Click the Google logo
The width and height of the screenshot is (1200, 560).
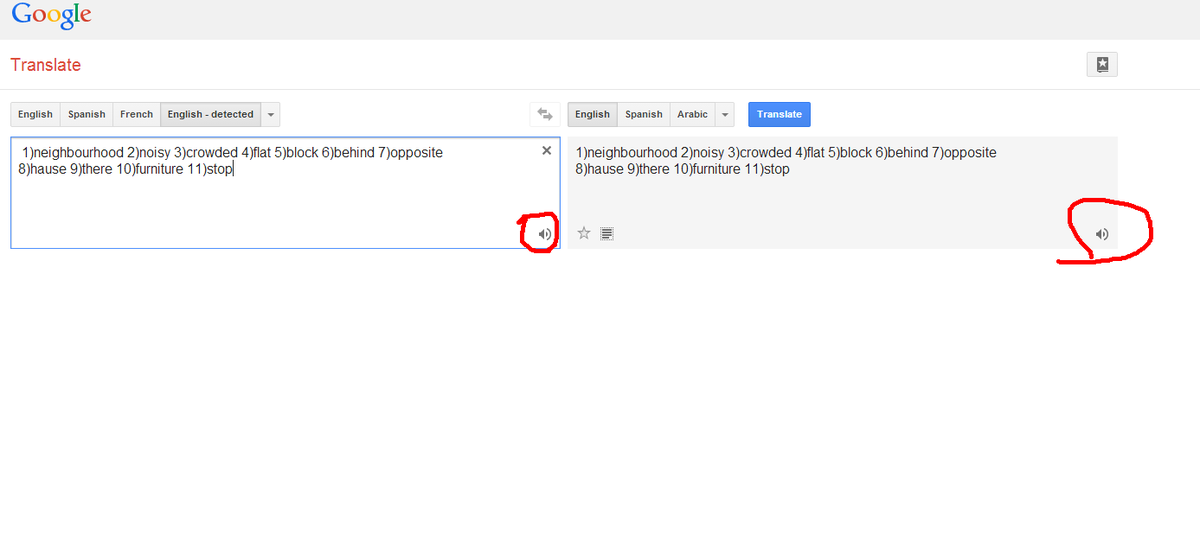pyautogui.click(x=52, y=16)
